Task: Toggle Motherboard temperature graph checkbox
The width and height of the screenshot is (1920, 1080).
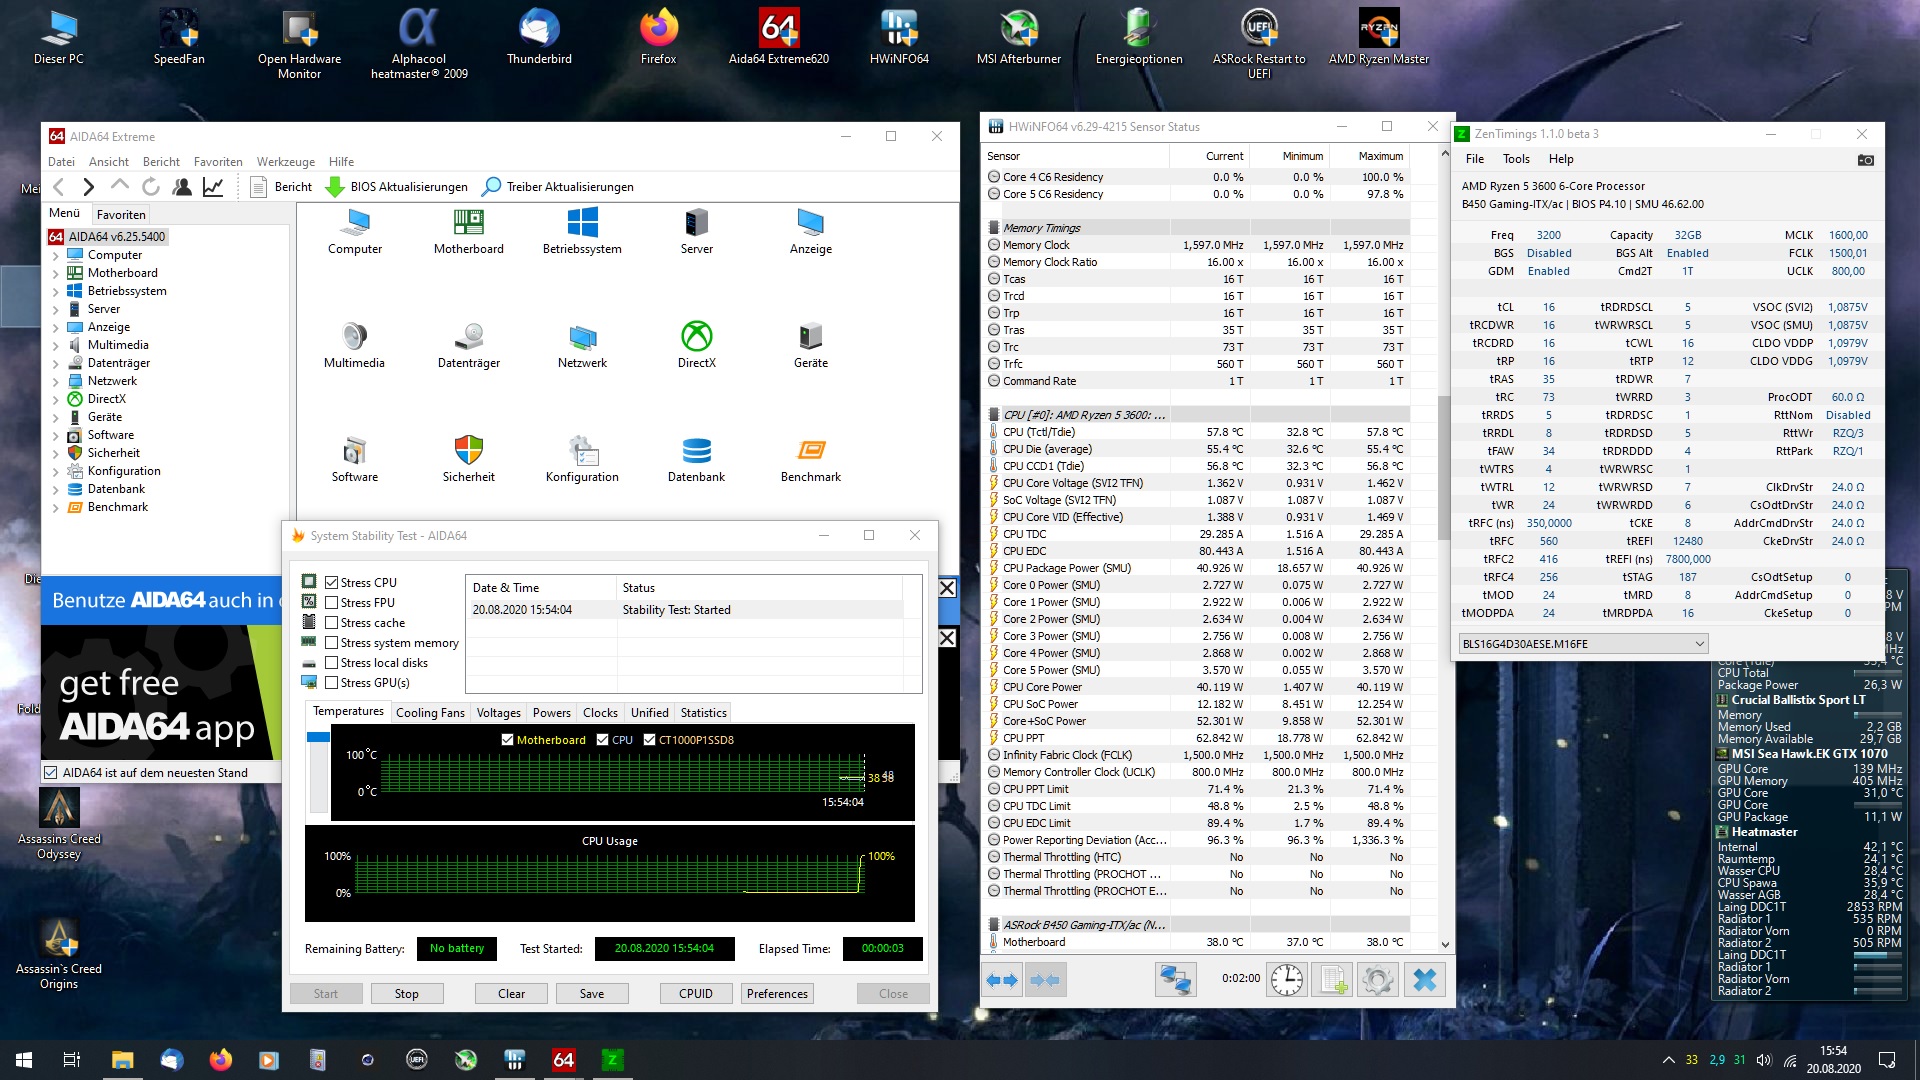Action: coord(507,740)
